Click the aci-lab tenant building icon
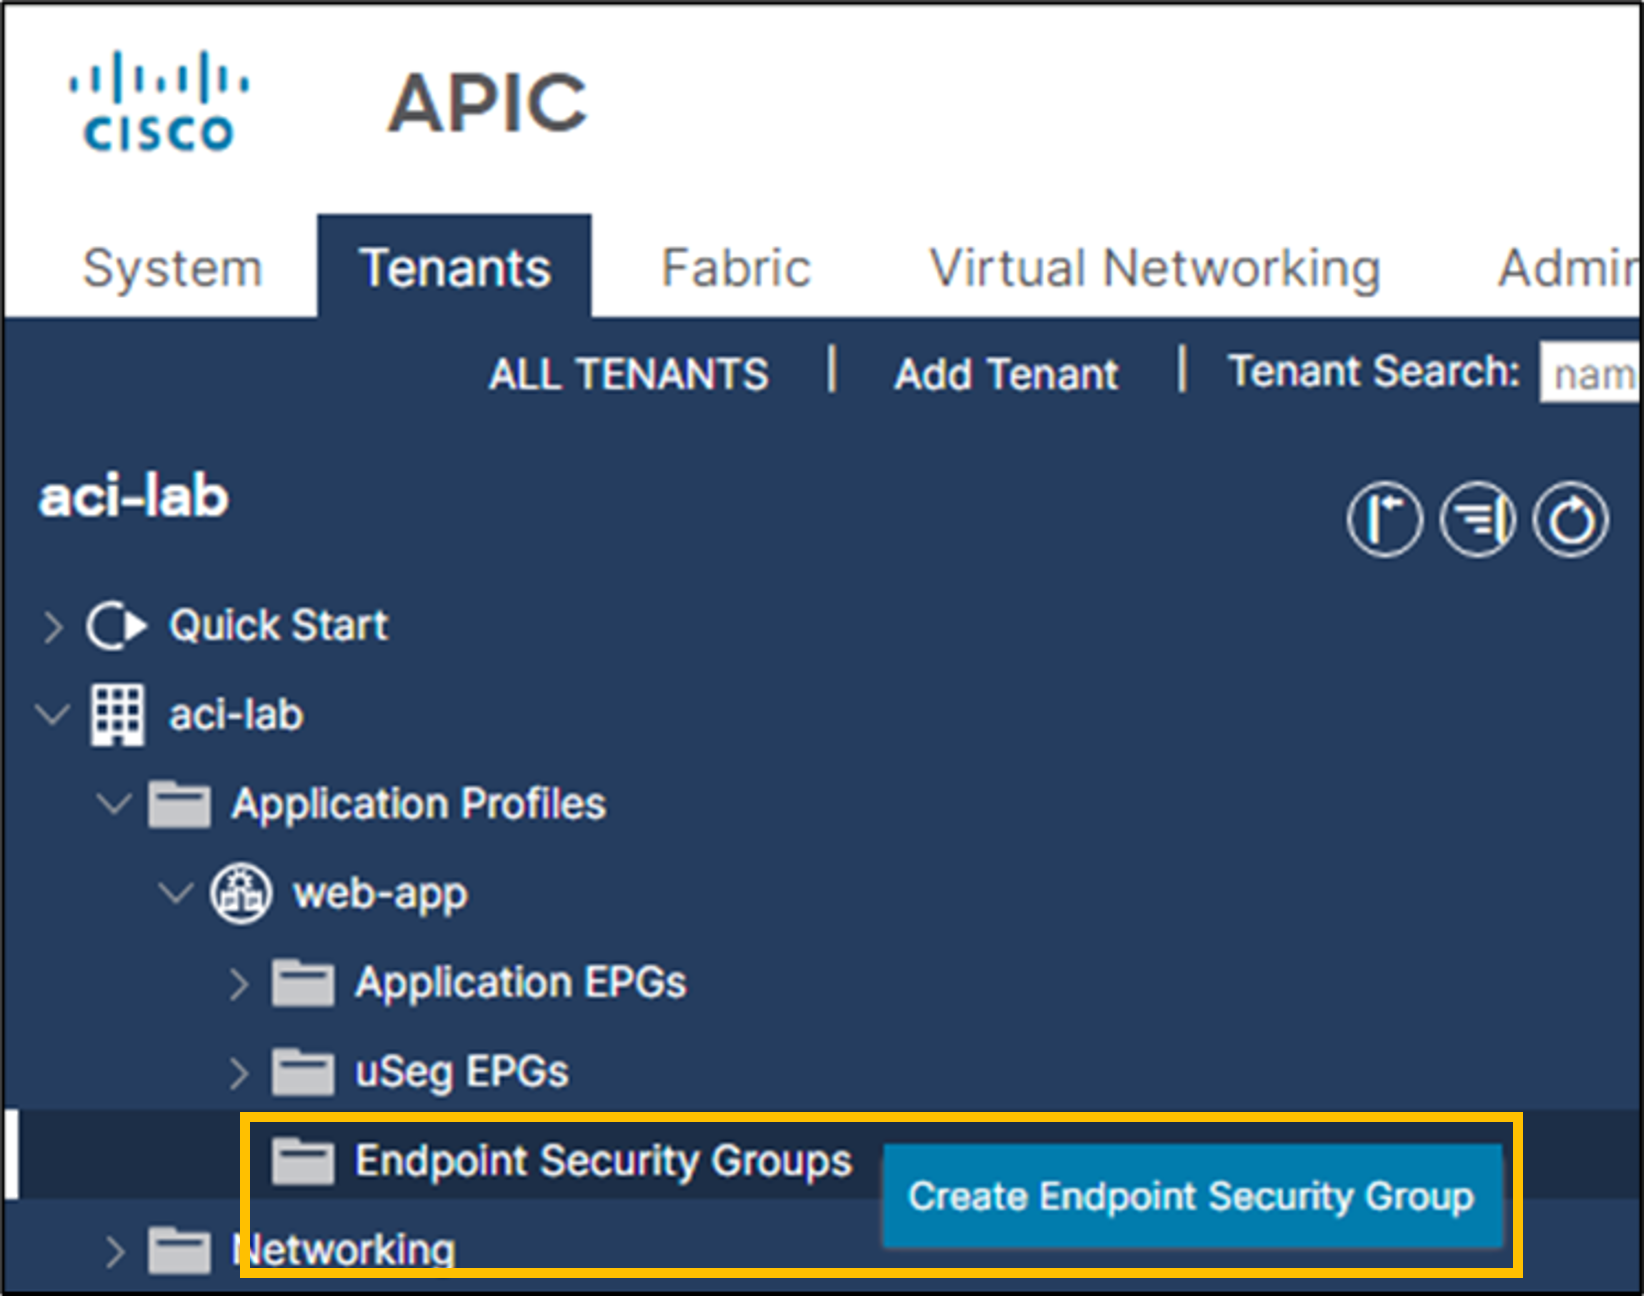Screen dimensions: 1644x1296 tap(118, 715)
